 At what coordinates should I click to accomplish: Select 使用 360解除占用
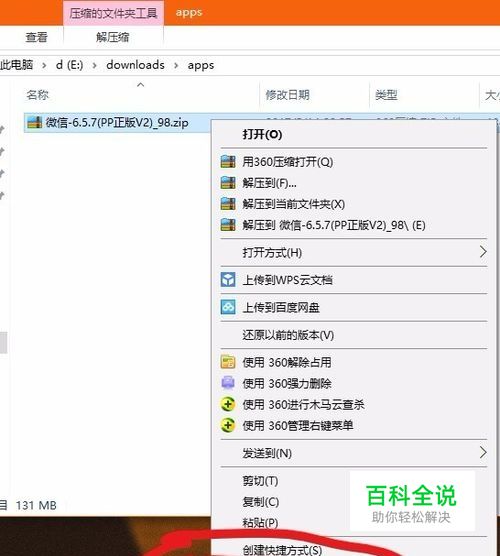(x=287, y=362)
